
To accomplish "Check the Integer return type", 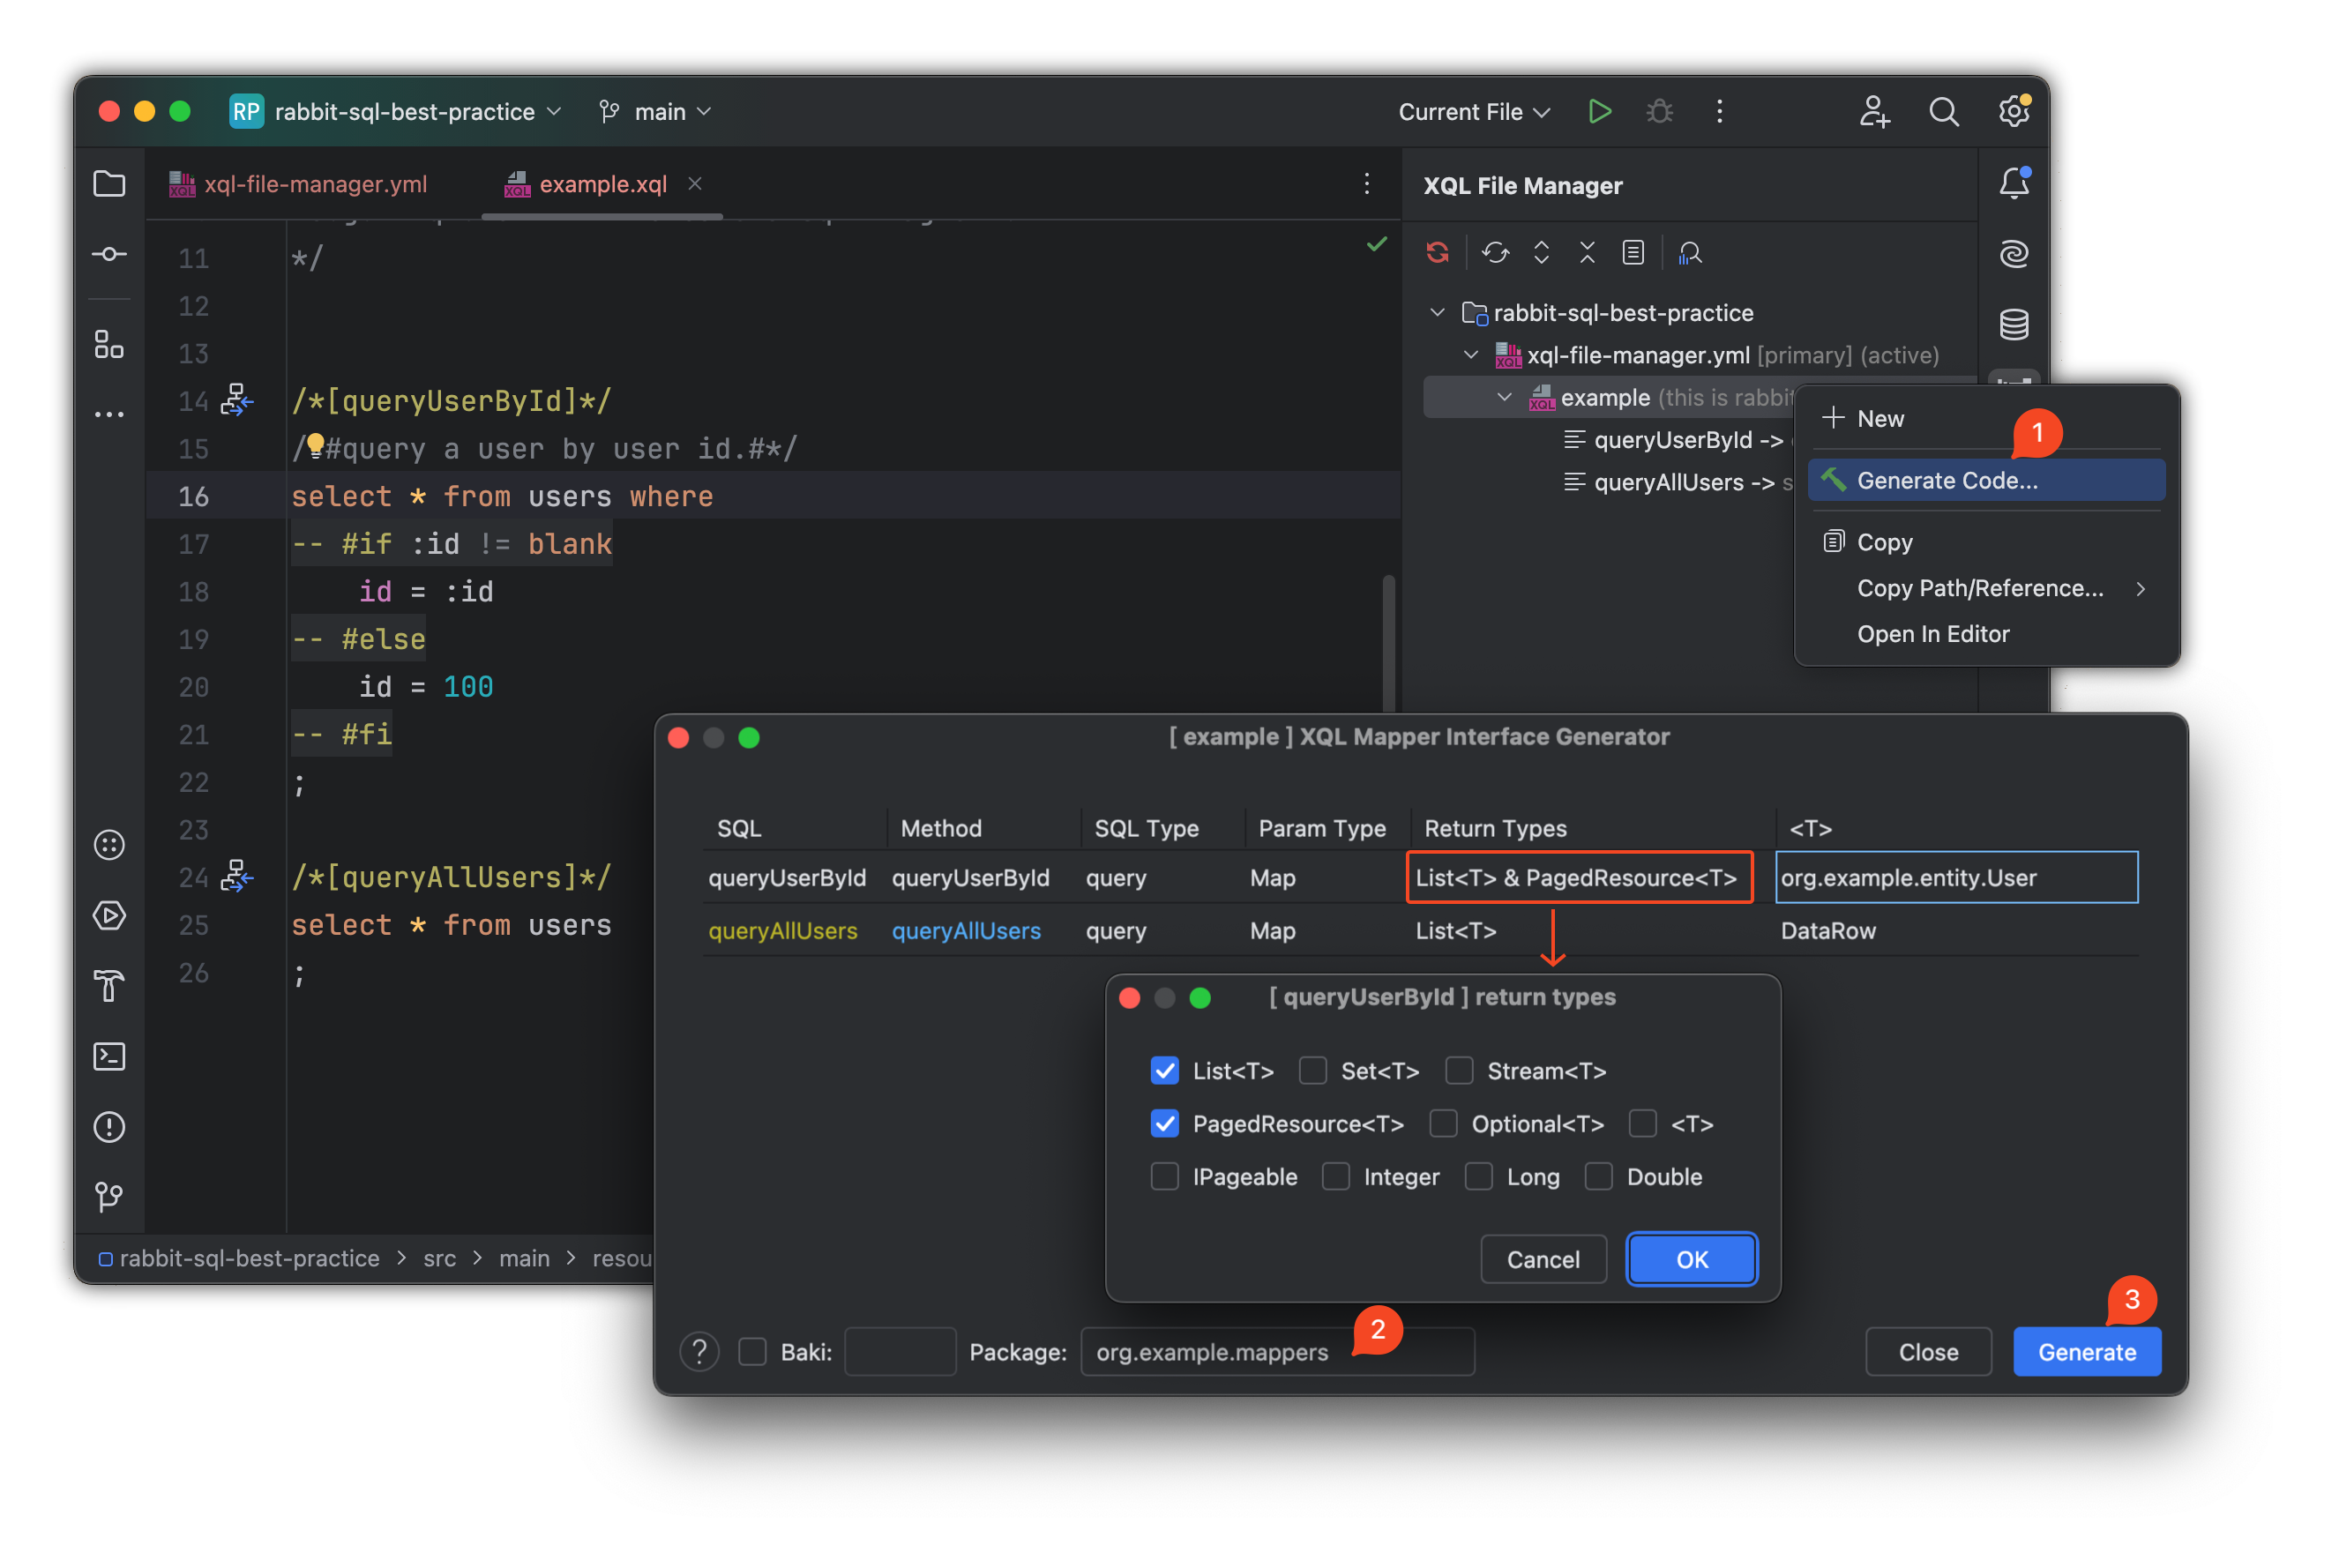I will [1335, 1176].
